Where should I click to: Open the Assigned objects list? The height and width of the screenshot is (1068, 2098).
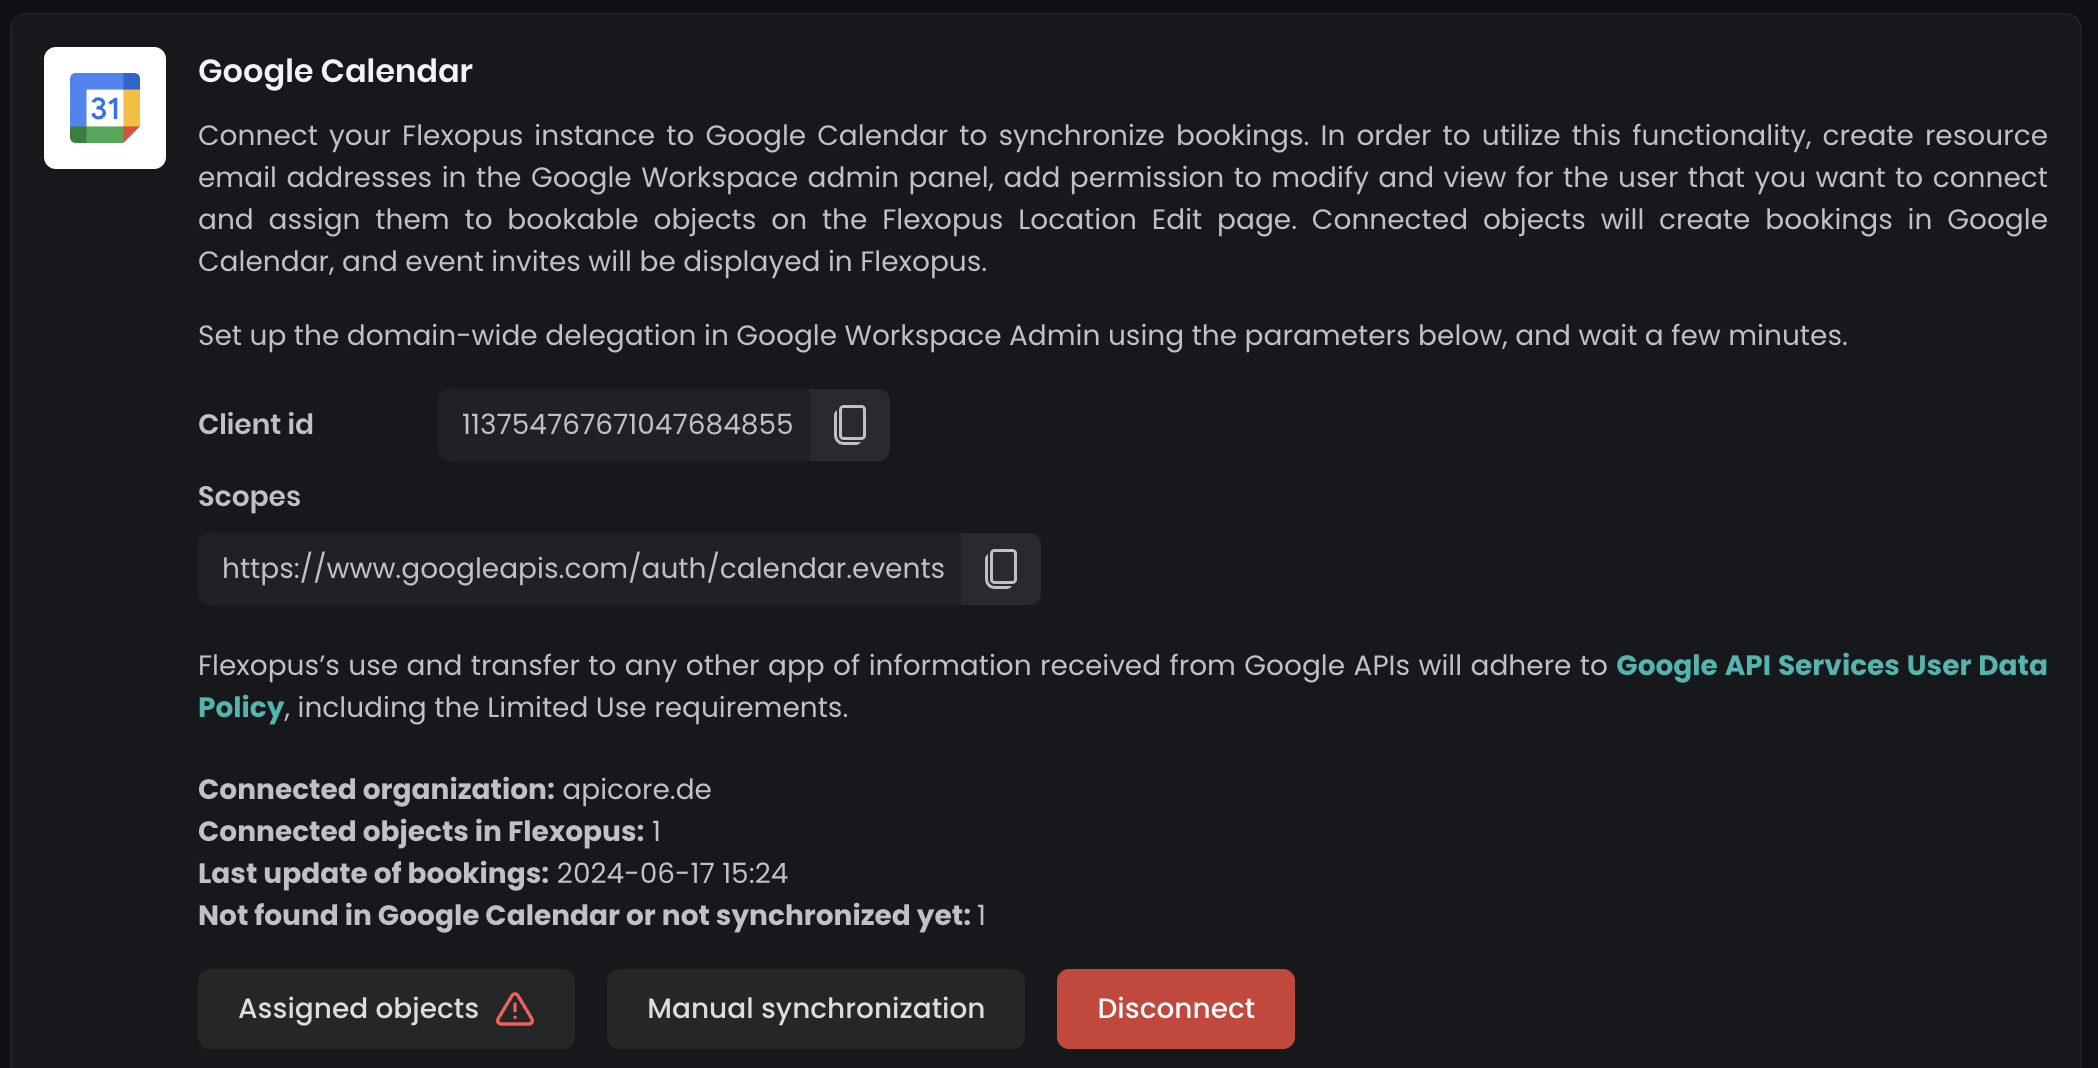pos(359,1009)
